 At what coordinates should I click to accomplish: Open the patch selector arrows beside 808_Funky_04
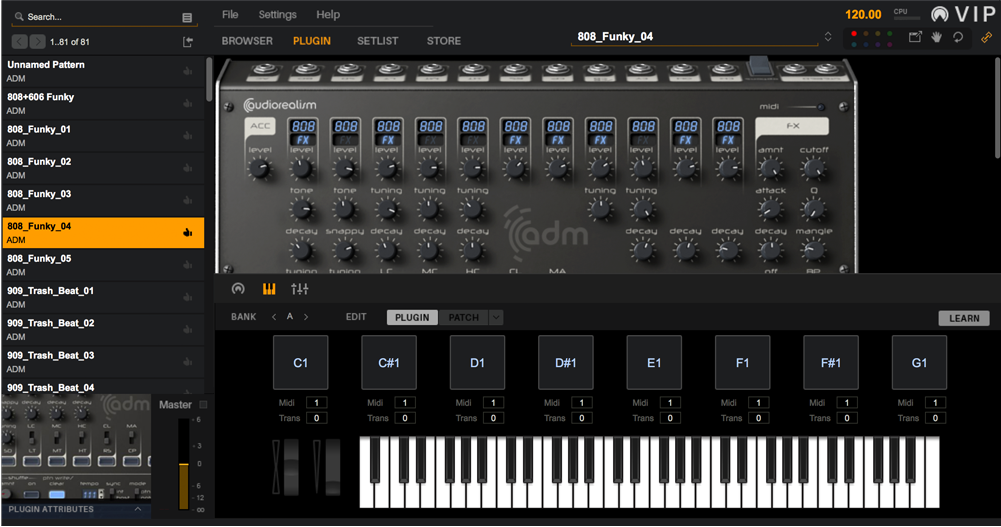coord(827,37)
